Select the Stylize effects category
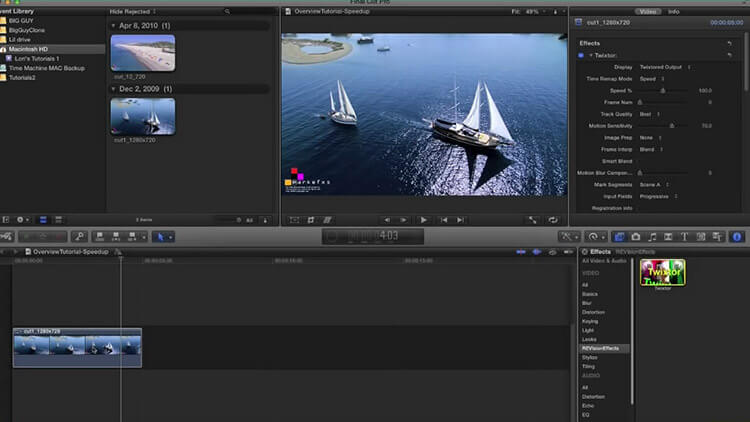The image size is (750, 422). (x=589, y=357)
